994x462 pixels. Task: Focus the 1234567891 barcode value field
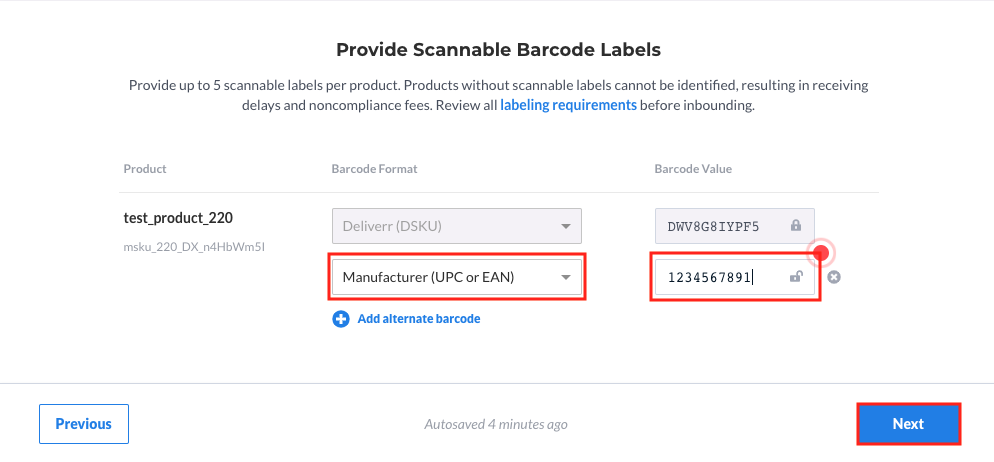click(735, 277)
